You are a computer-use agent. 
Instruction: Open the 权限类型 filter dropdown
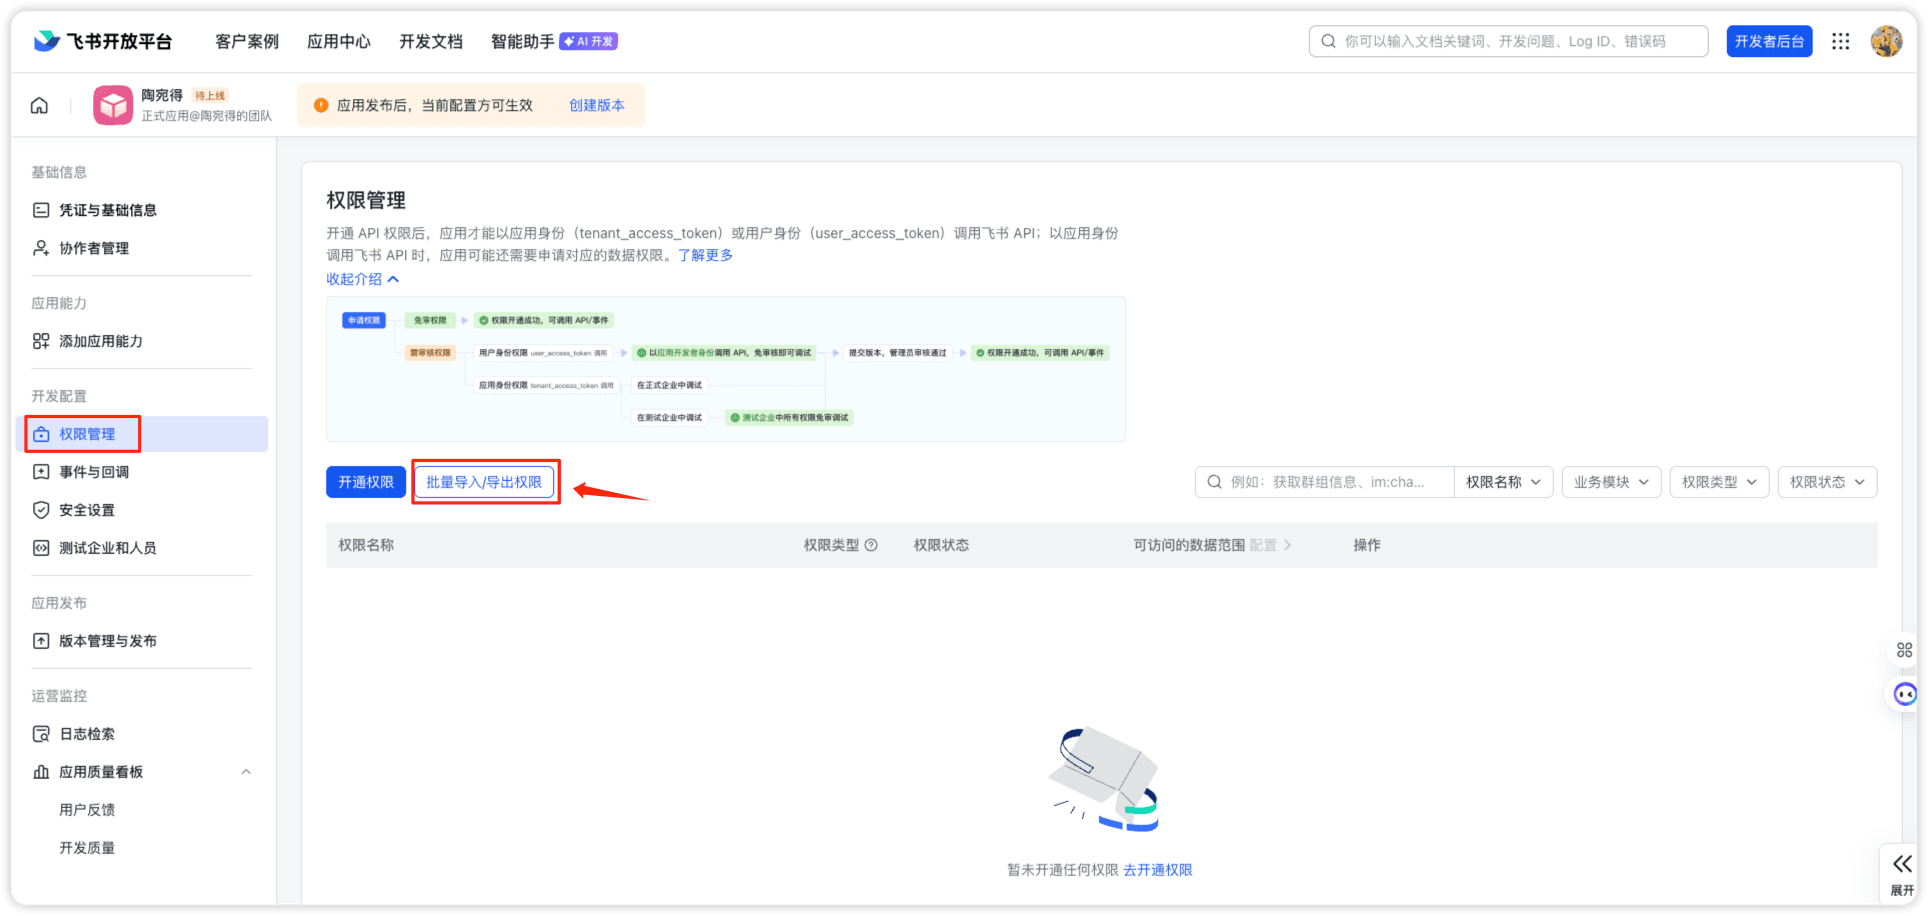click(1719, 482)
